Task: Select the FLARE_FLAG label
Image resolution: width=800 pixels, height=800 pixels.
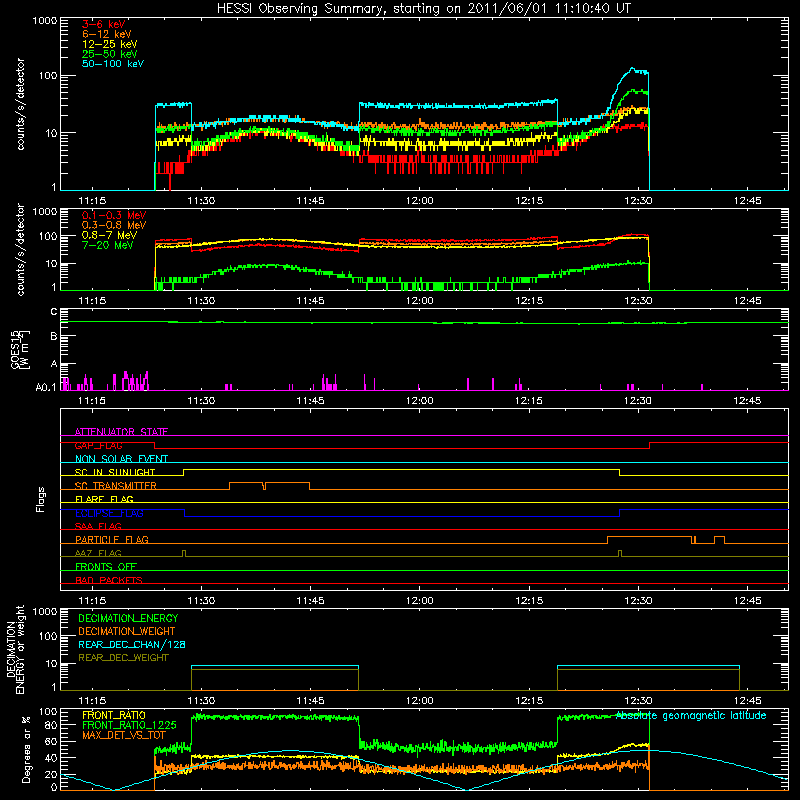Action: tap(104, 499)
